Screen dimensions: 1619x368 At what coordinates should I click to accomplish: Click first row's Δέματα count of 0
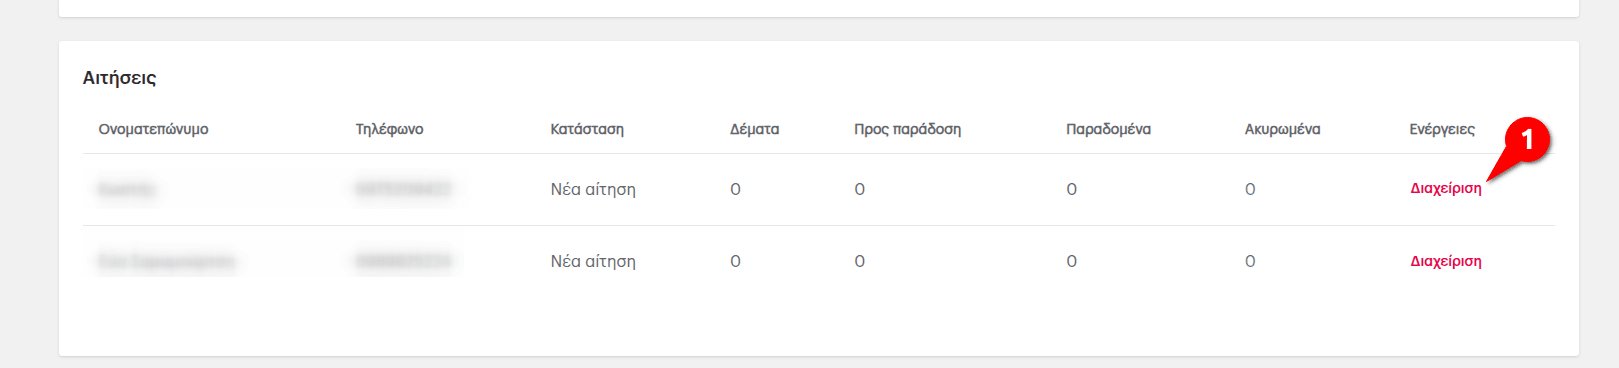coord(735,189)
